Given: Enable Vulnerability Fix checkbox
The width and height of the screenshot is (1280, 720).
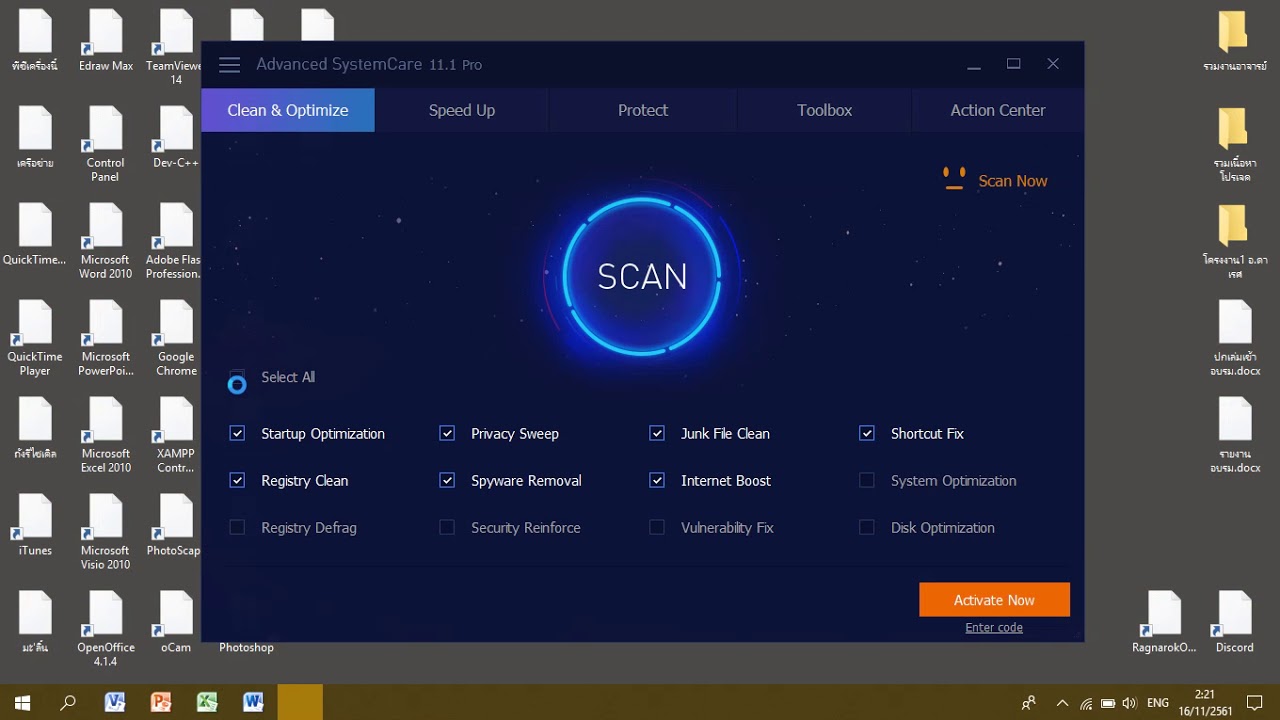Looking at the screenshot, I should point(657,527).
